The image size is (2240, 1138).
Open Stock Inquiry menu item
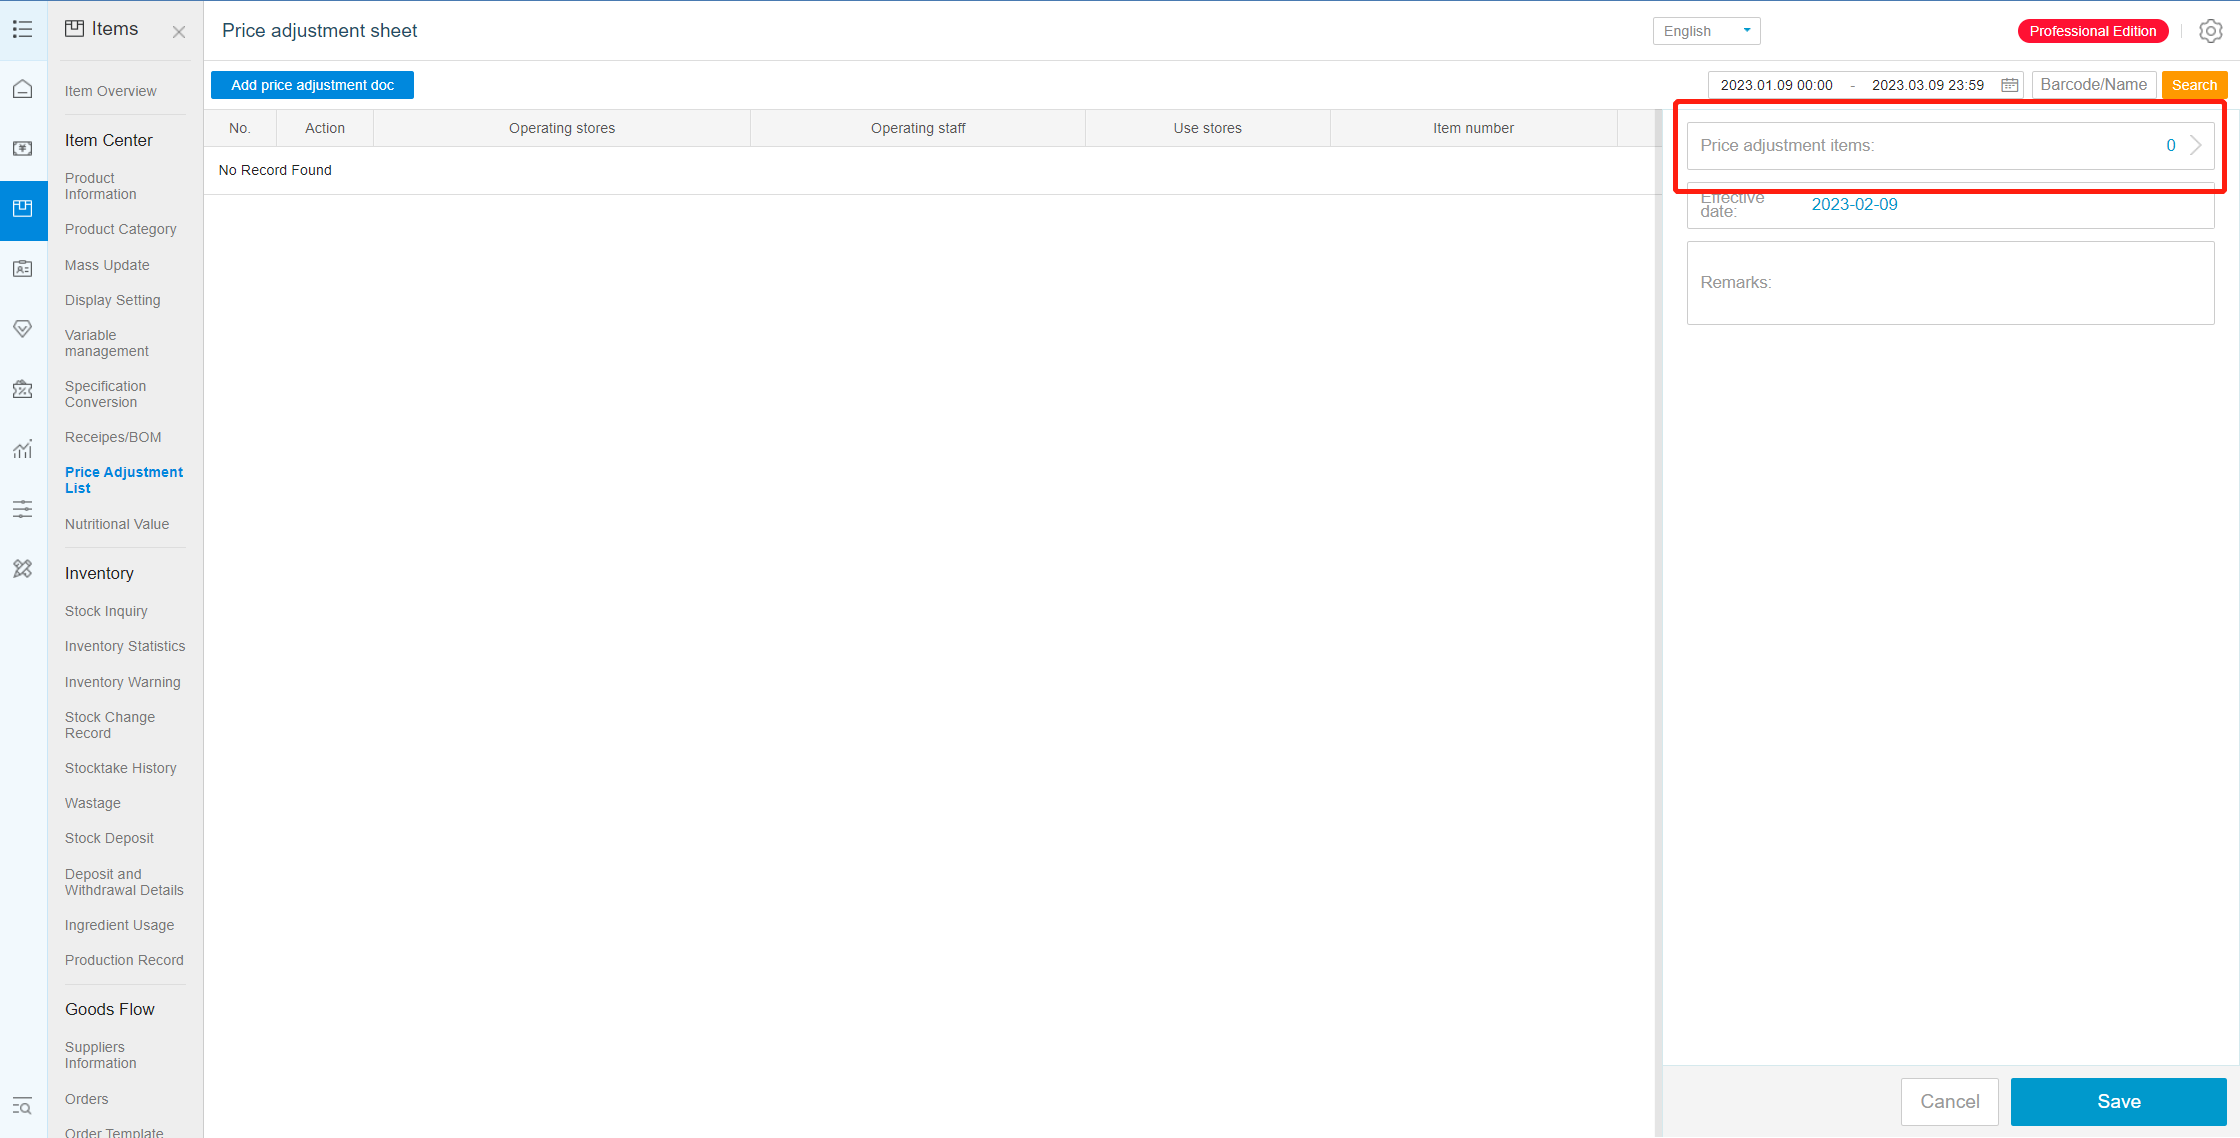(106, 611)
